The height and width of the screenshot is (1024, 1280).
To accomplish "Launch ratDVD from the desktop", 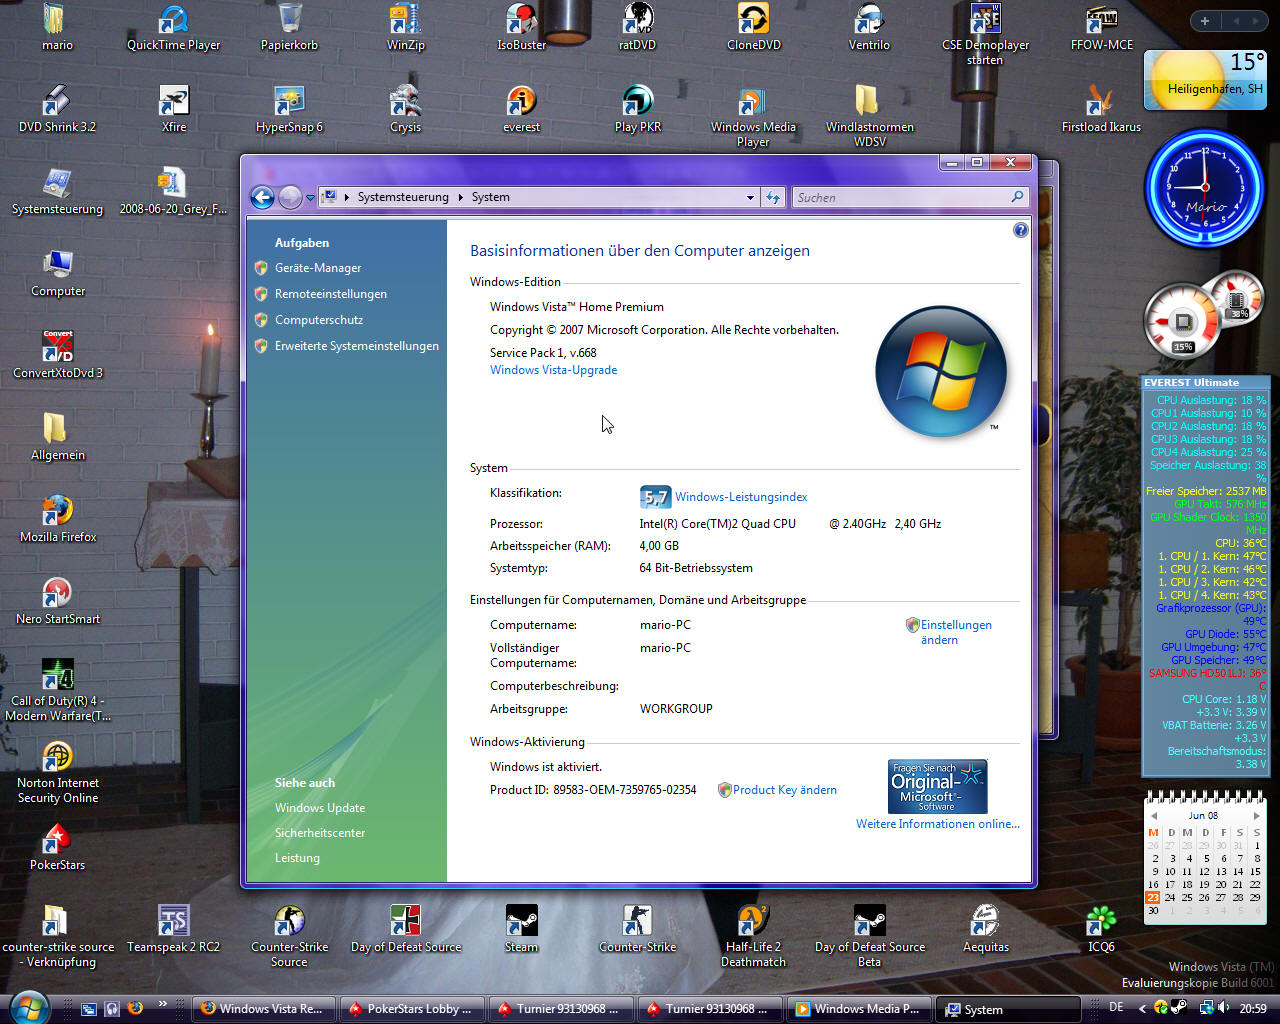I will click(x=637, y=27).
